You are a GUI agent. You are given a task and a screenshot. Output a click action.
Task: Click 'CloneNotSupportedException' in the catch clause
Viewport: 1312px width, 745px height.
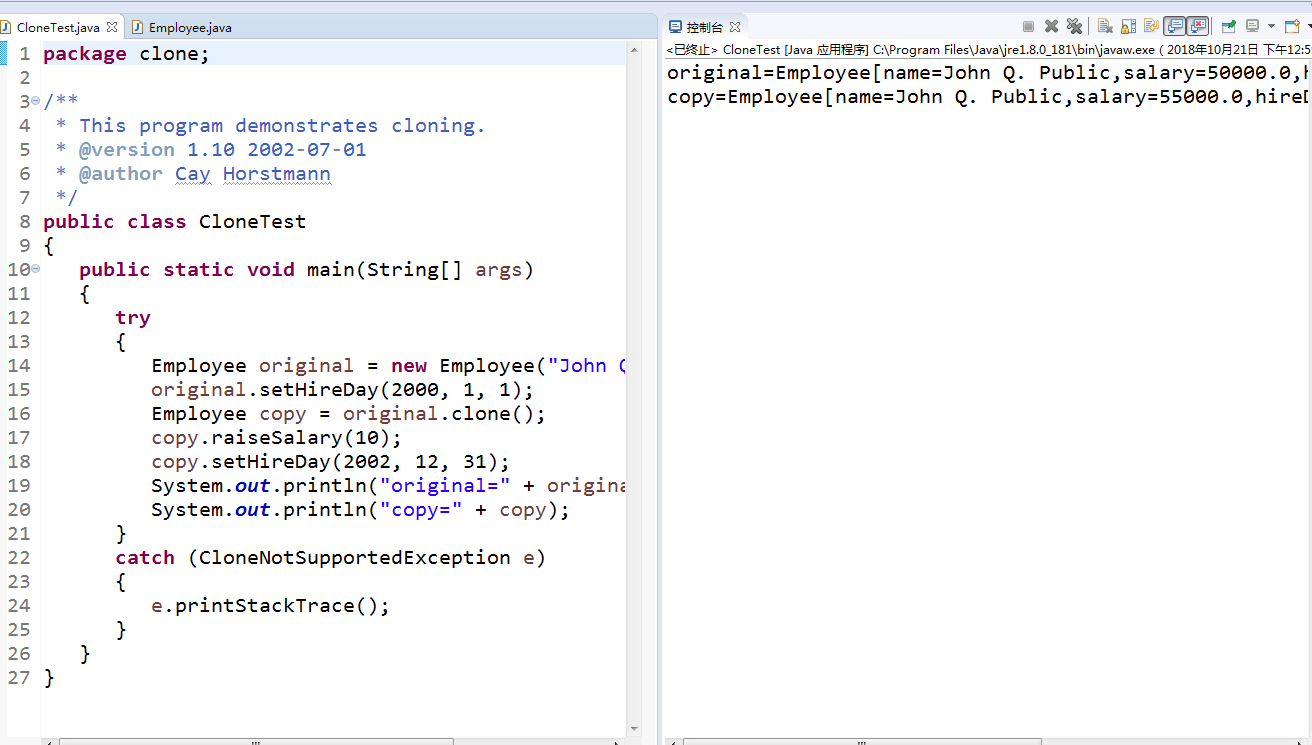[355, 558]
